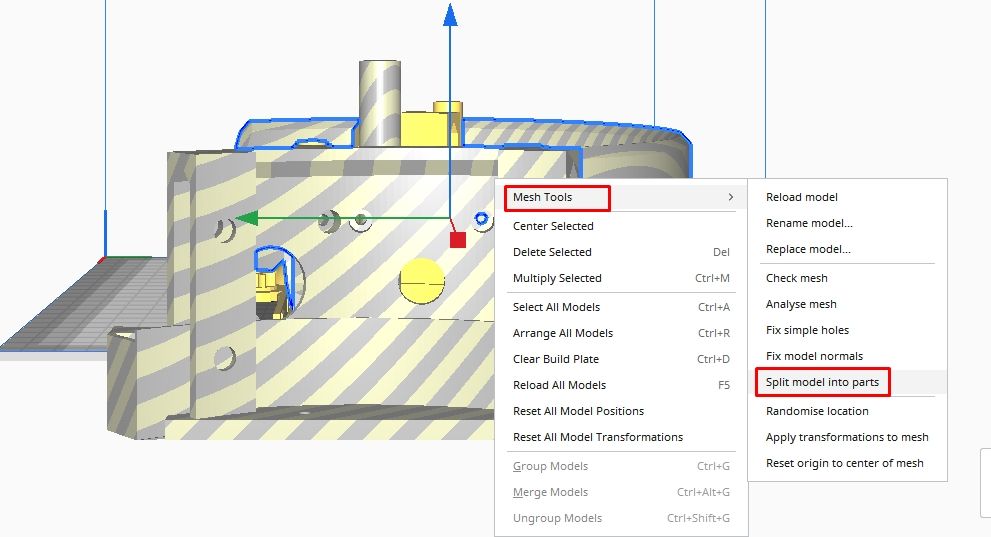Choose Replace model... option
The height and width of the screenshot is (537, 991).
(847, 249)
